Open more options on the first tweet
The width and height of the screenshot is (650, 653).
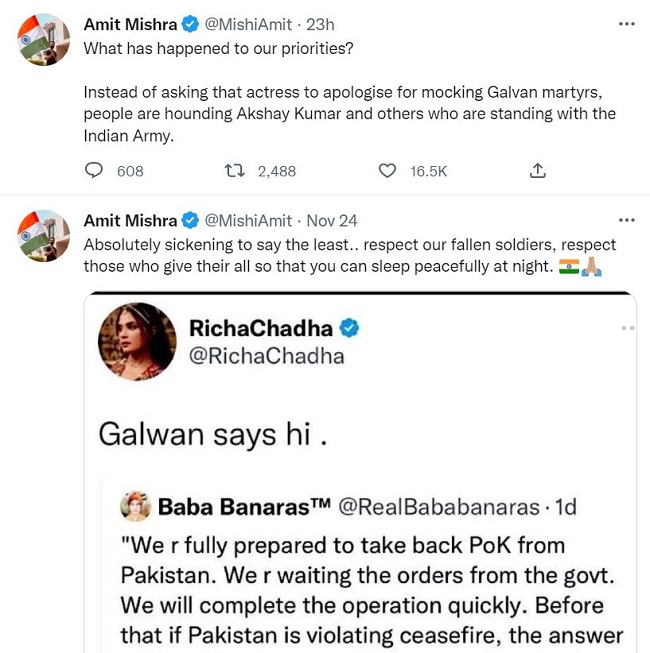[x=626, y=24]
